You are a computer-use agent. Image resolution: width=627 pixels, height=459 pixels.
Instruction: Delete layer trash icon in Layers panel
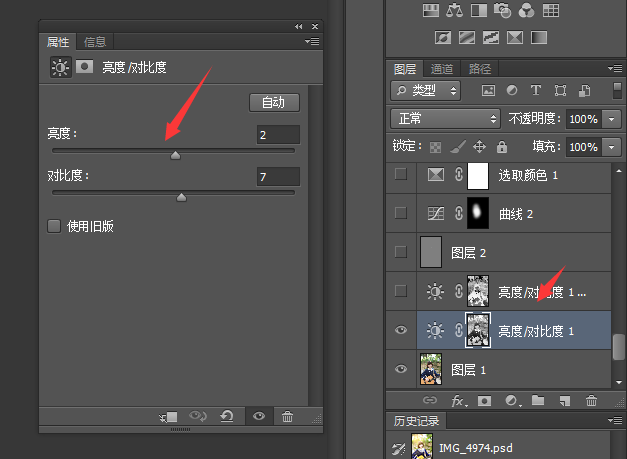591,400
